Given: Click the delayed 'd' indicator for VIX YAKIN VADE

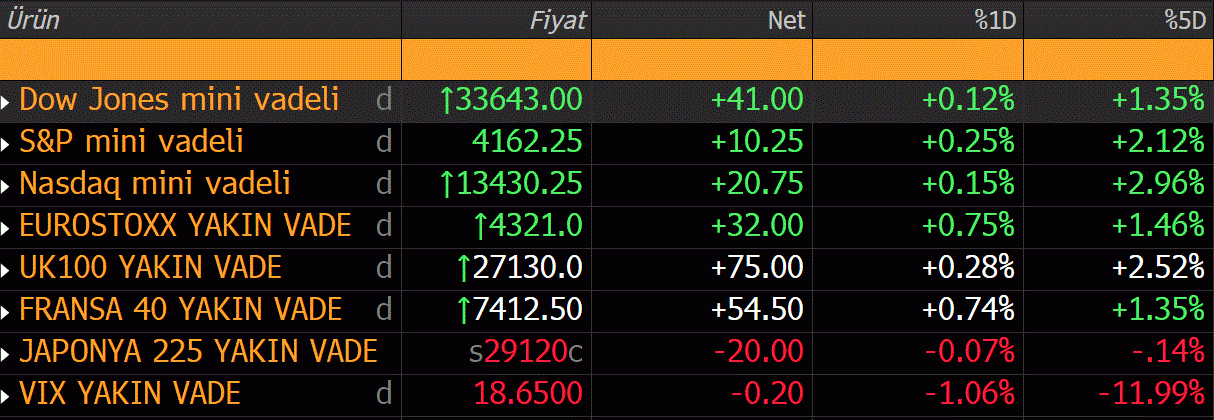Looking at the screenshot, I should (383, 394).
